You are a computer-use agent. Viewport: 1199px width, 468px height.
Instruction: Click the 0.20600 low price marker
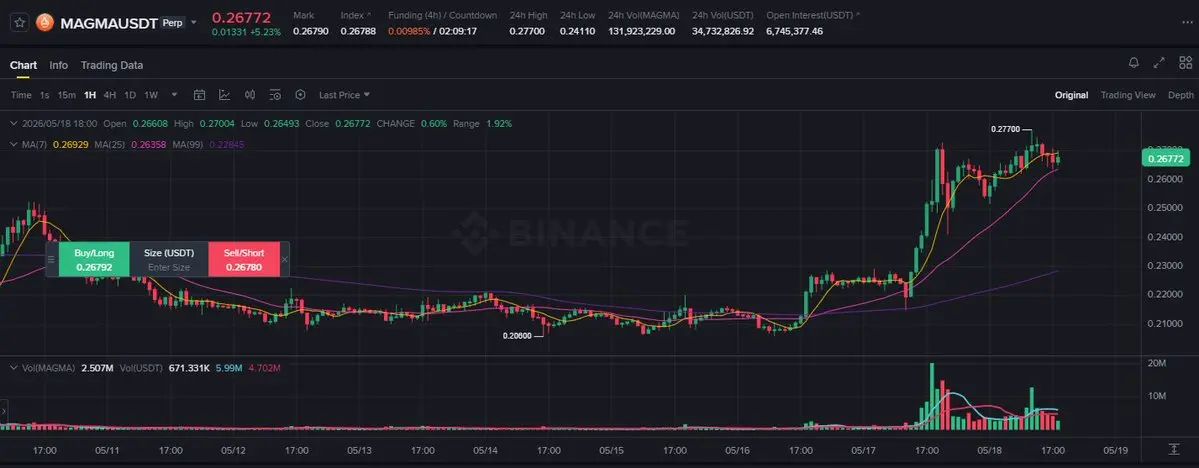click(516, 335)
